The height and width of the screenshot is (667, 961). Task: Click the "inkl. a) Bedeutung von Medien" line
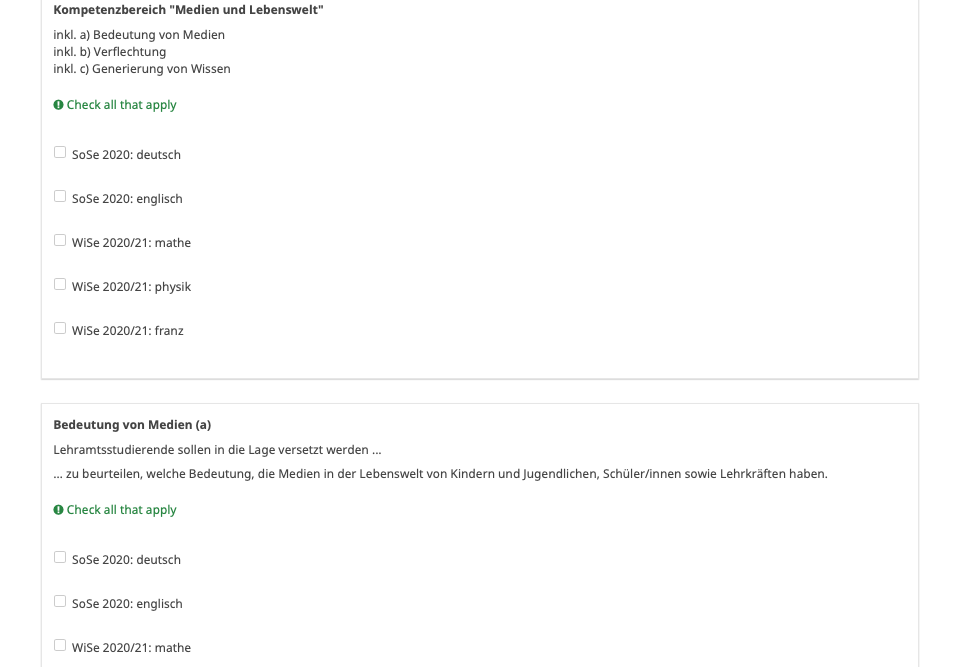(139, 35)
